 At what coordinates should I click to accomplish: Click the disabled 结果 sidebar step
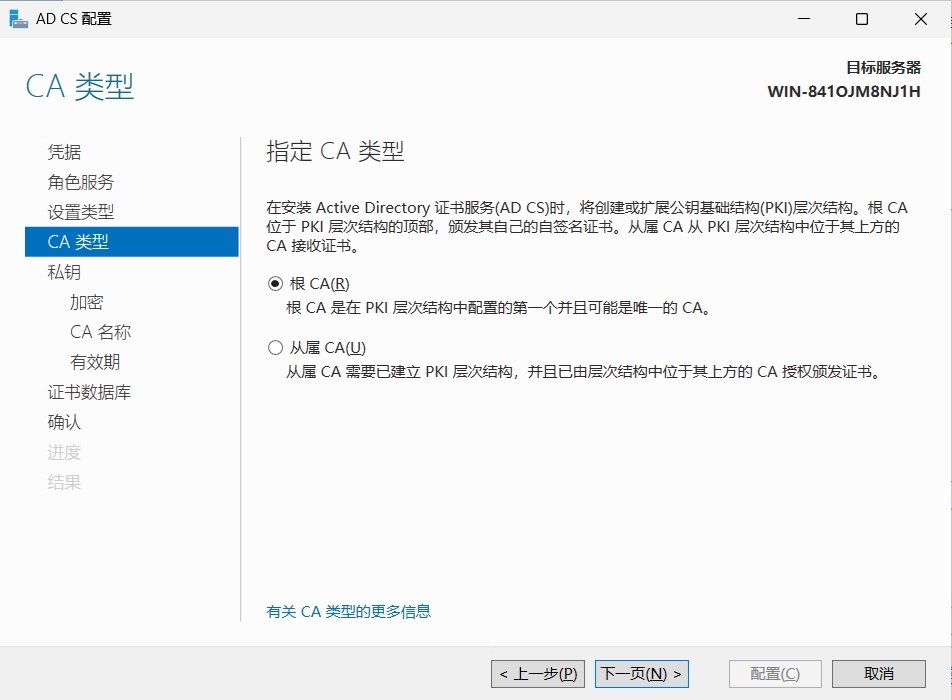click(x=64, y=482)
